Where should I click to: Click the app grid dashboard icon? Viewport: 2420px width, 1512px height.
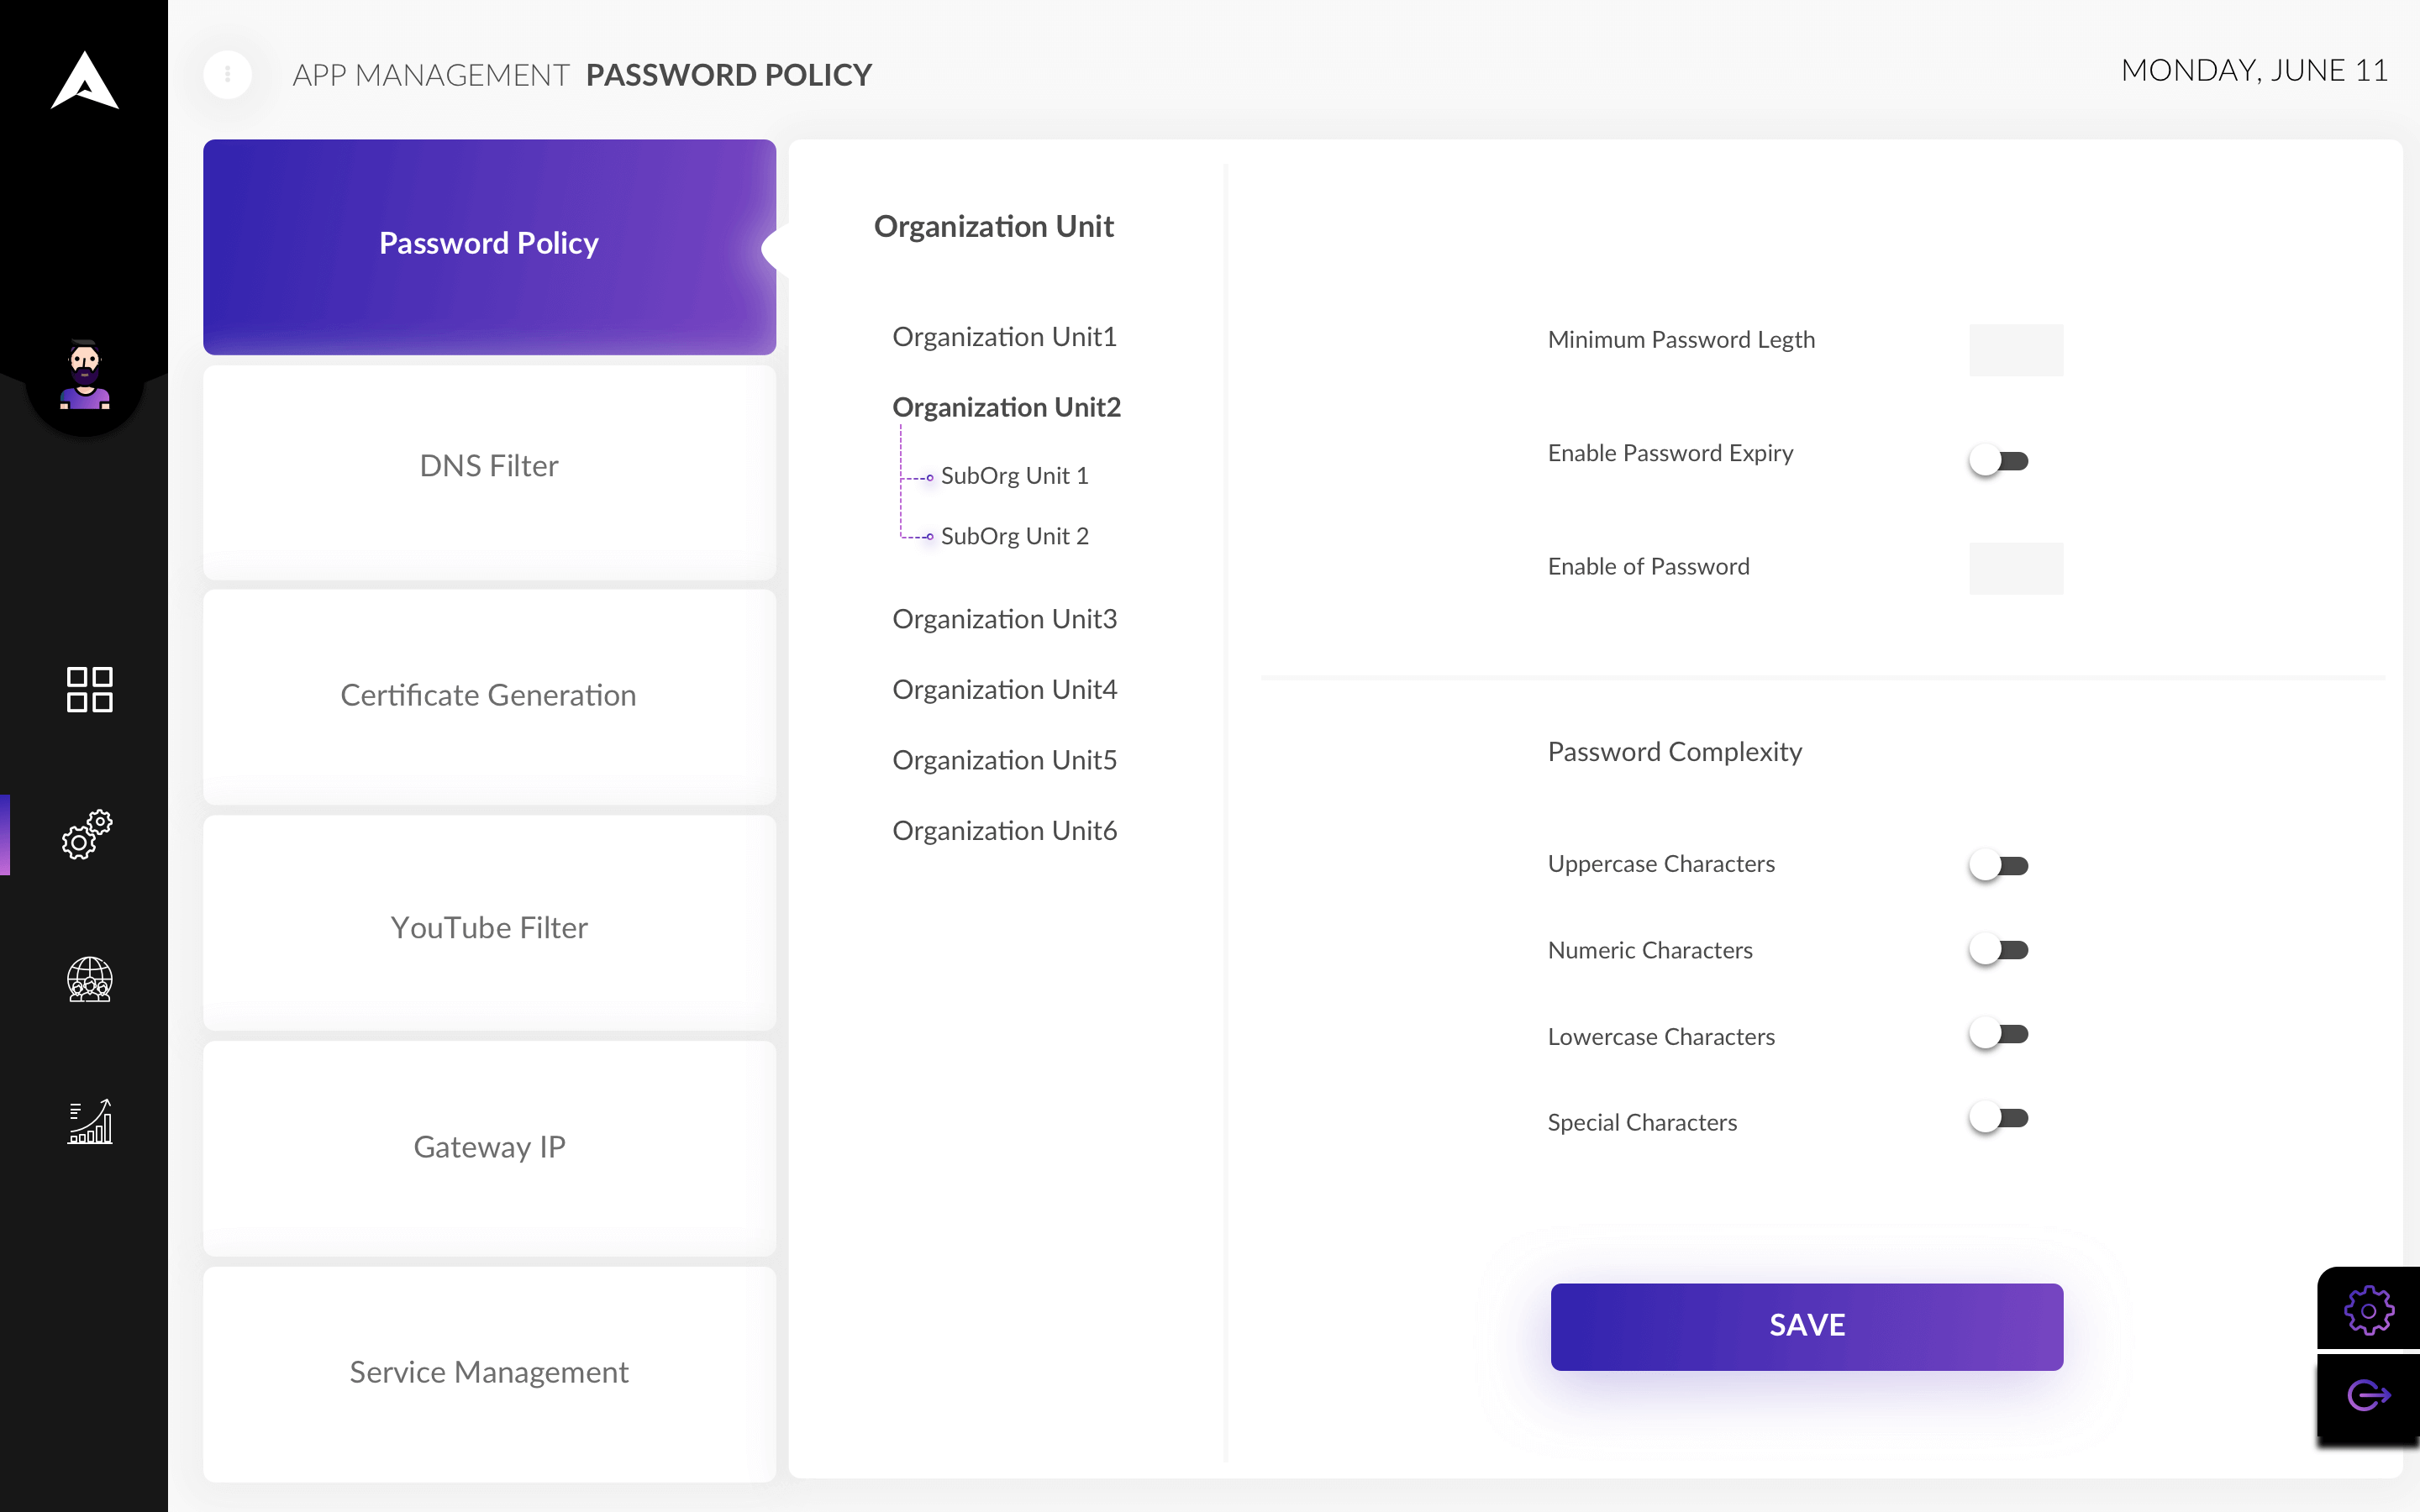[x=87, y=688]
